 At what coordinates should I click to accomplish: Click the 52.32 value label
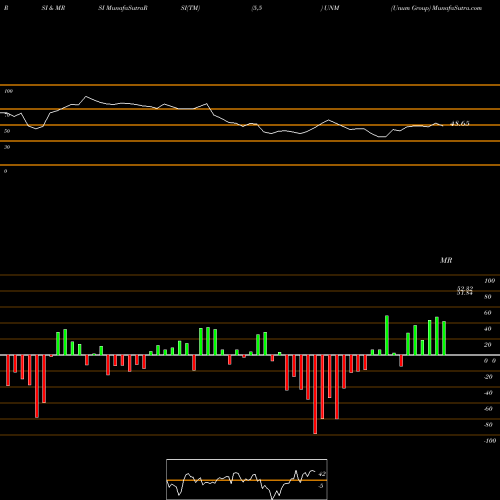[465, 288]
